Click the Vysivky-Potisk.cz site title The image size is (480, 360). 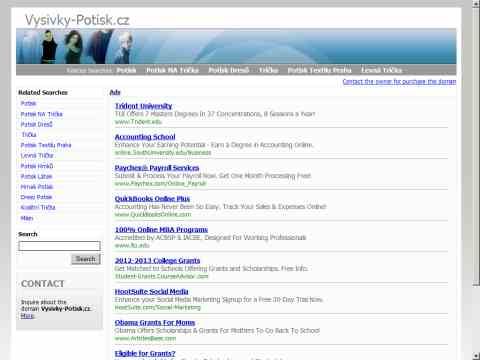pos(77,20)
